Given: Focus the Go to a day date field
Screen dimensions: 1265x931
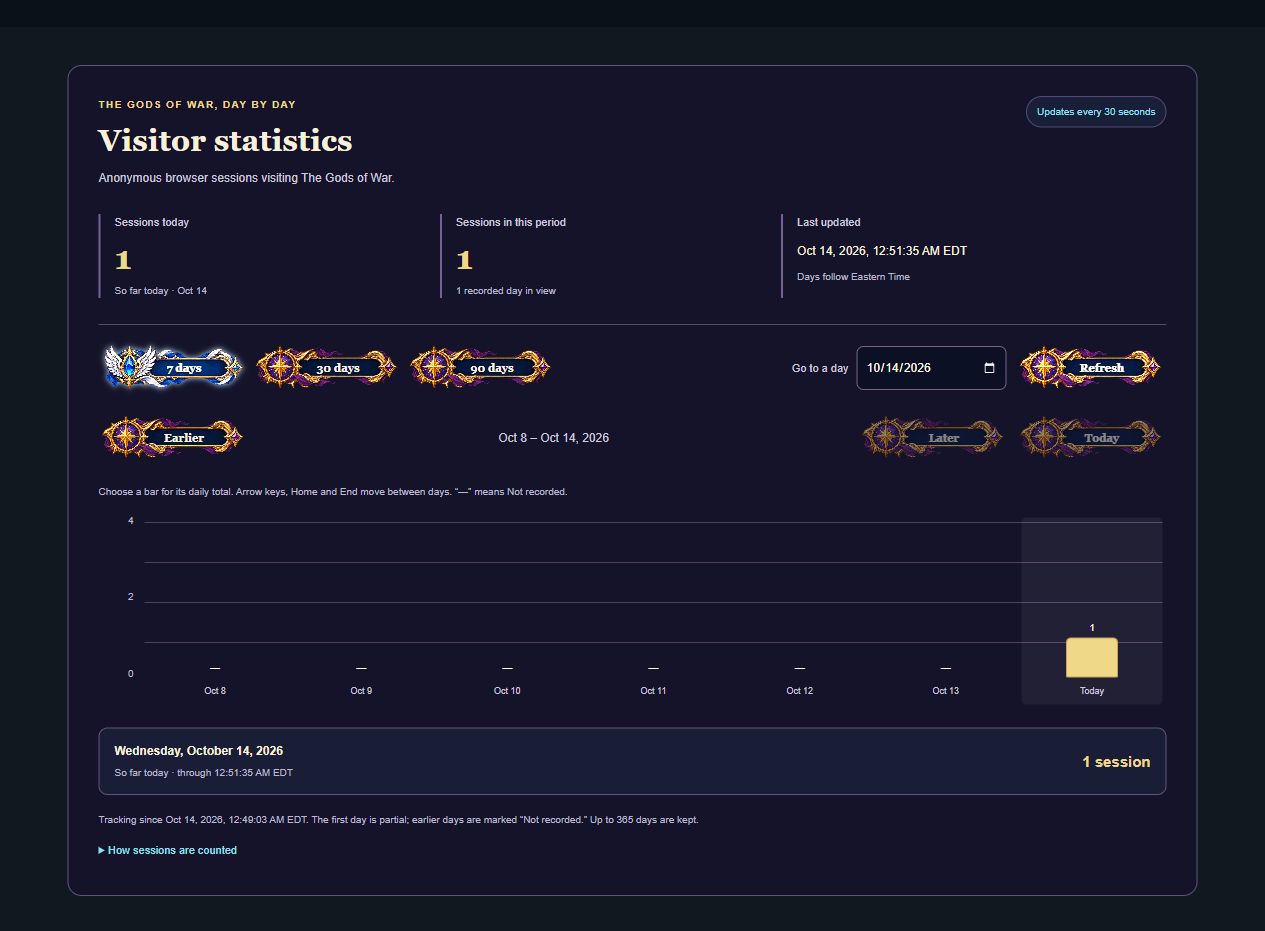Looking at the screenshot, I should (x=931, y=368).
